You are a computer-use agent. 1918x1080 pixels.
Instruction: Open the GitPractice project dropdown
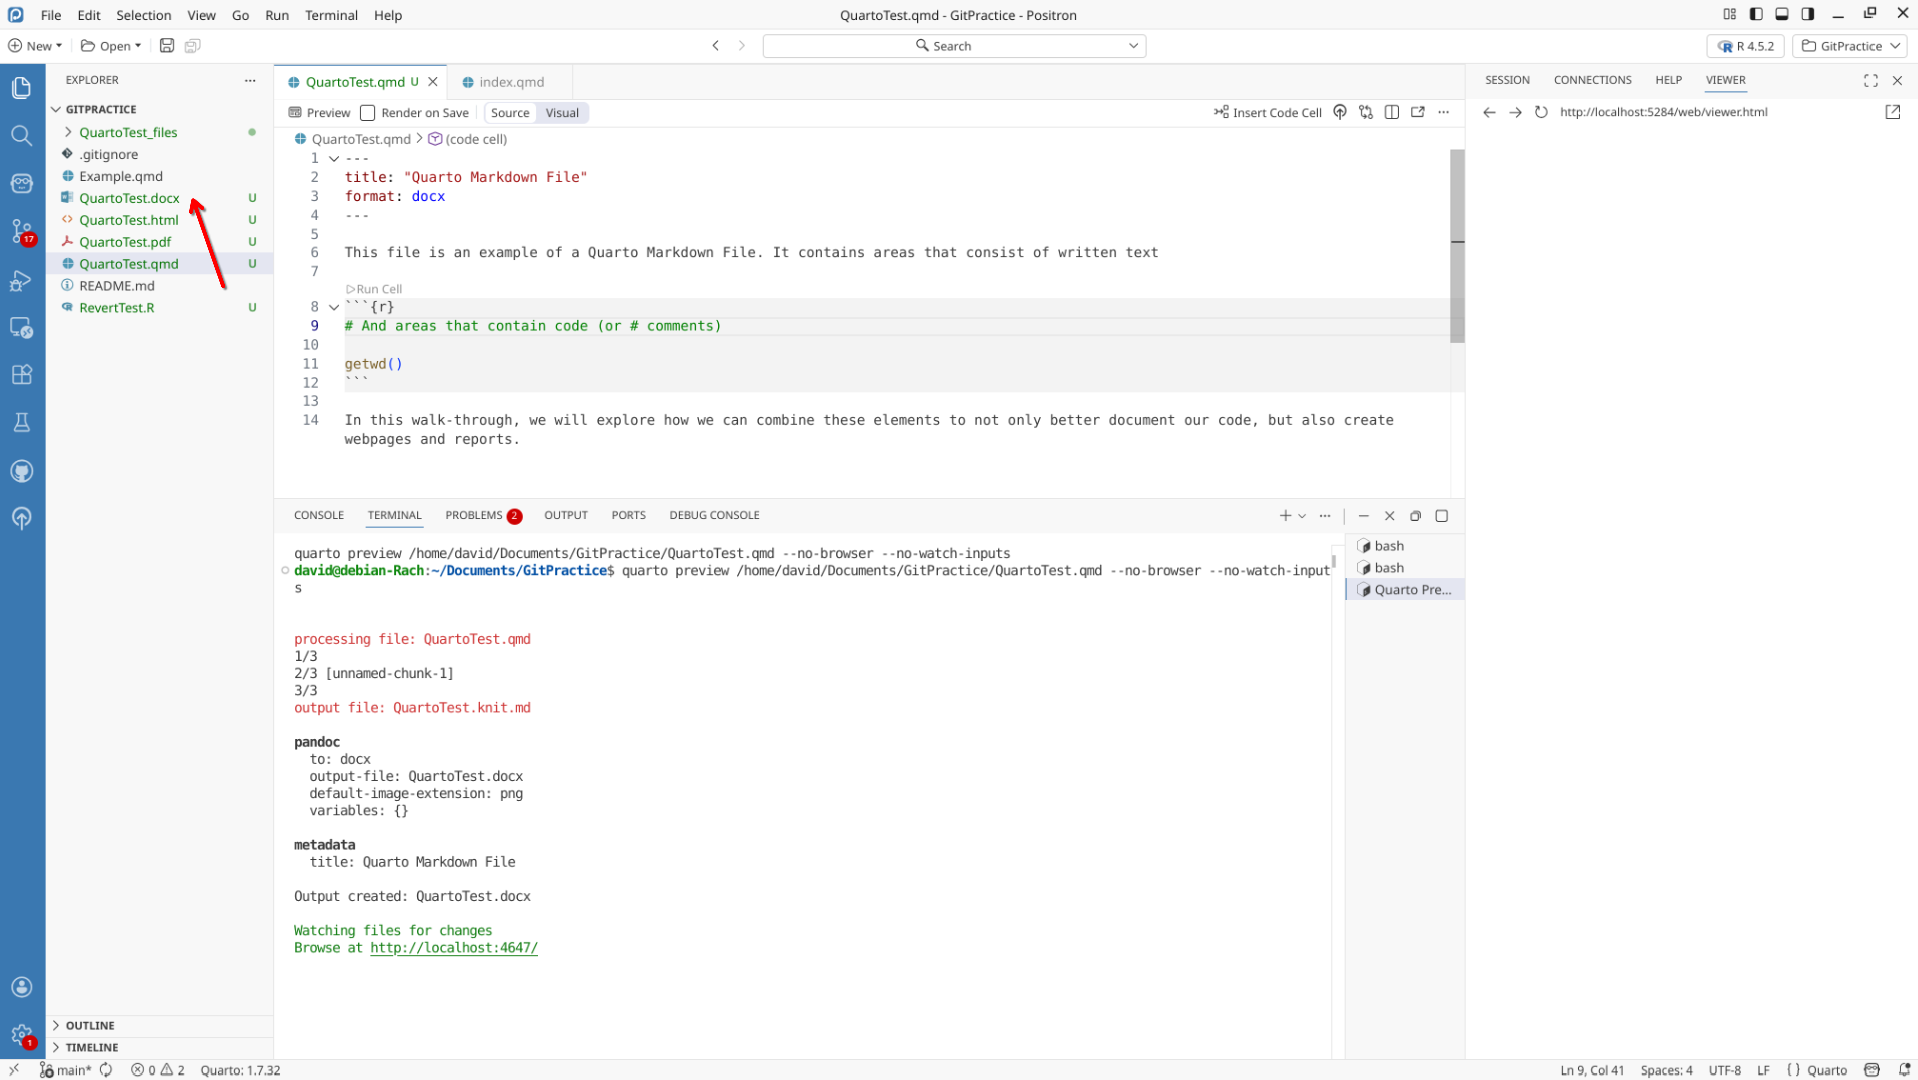[x=1850, y=46]
